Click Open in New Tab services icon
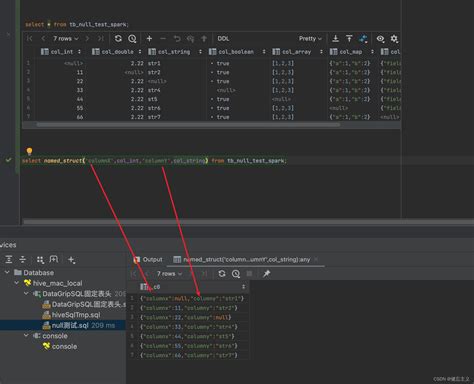Screen dimensions: 474x384 [54, 259]
